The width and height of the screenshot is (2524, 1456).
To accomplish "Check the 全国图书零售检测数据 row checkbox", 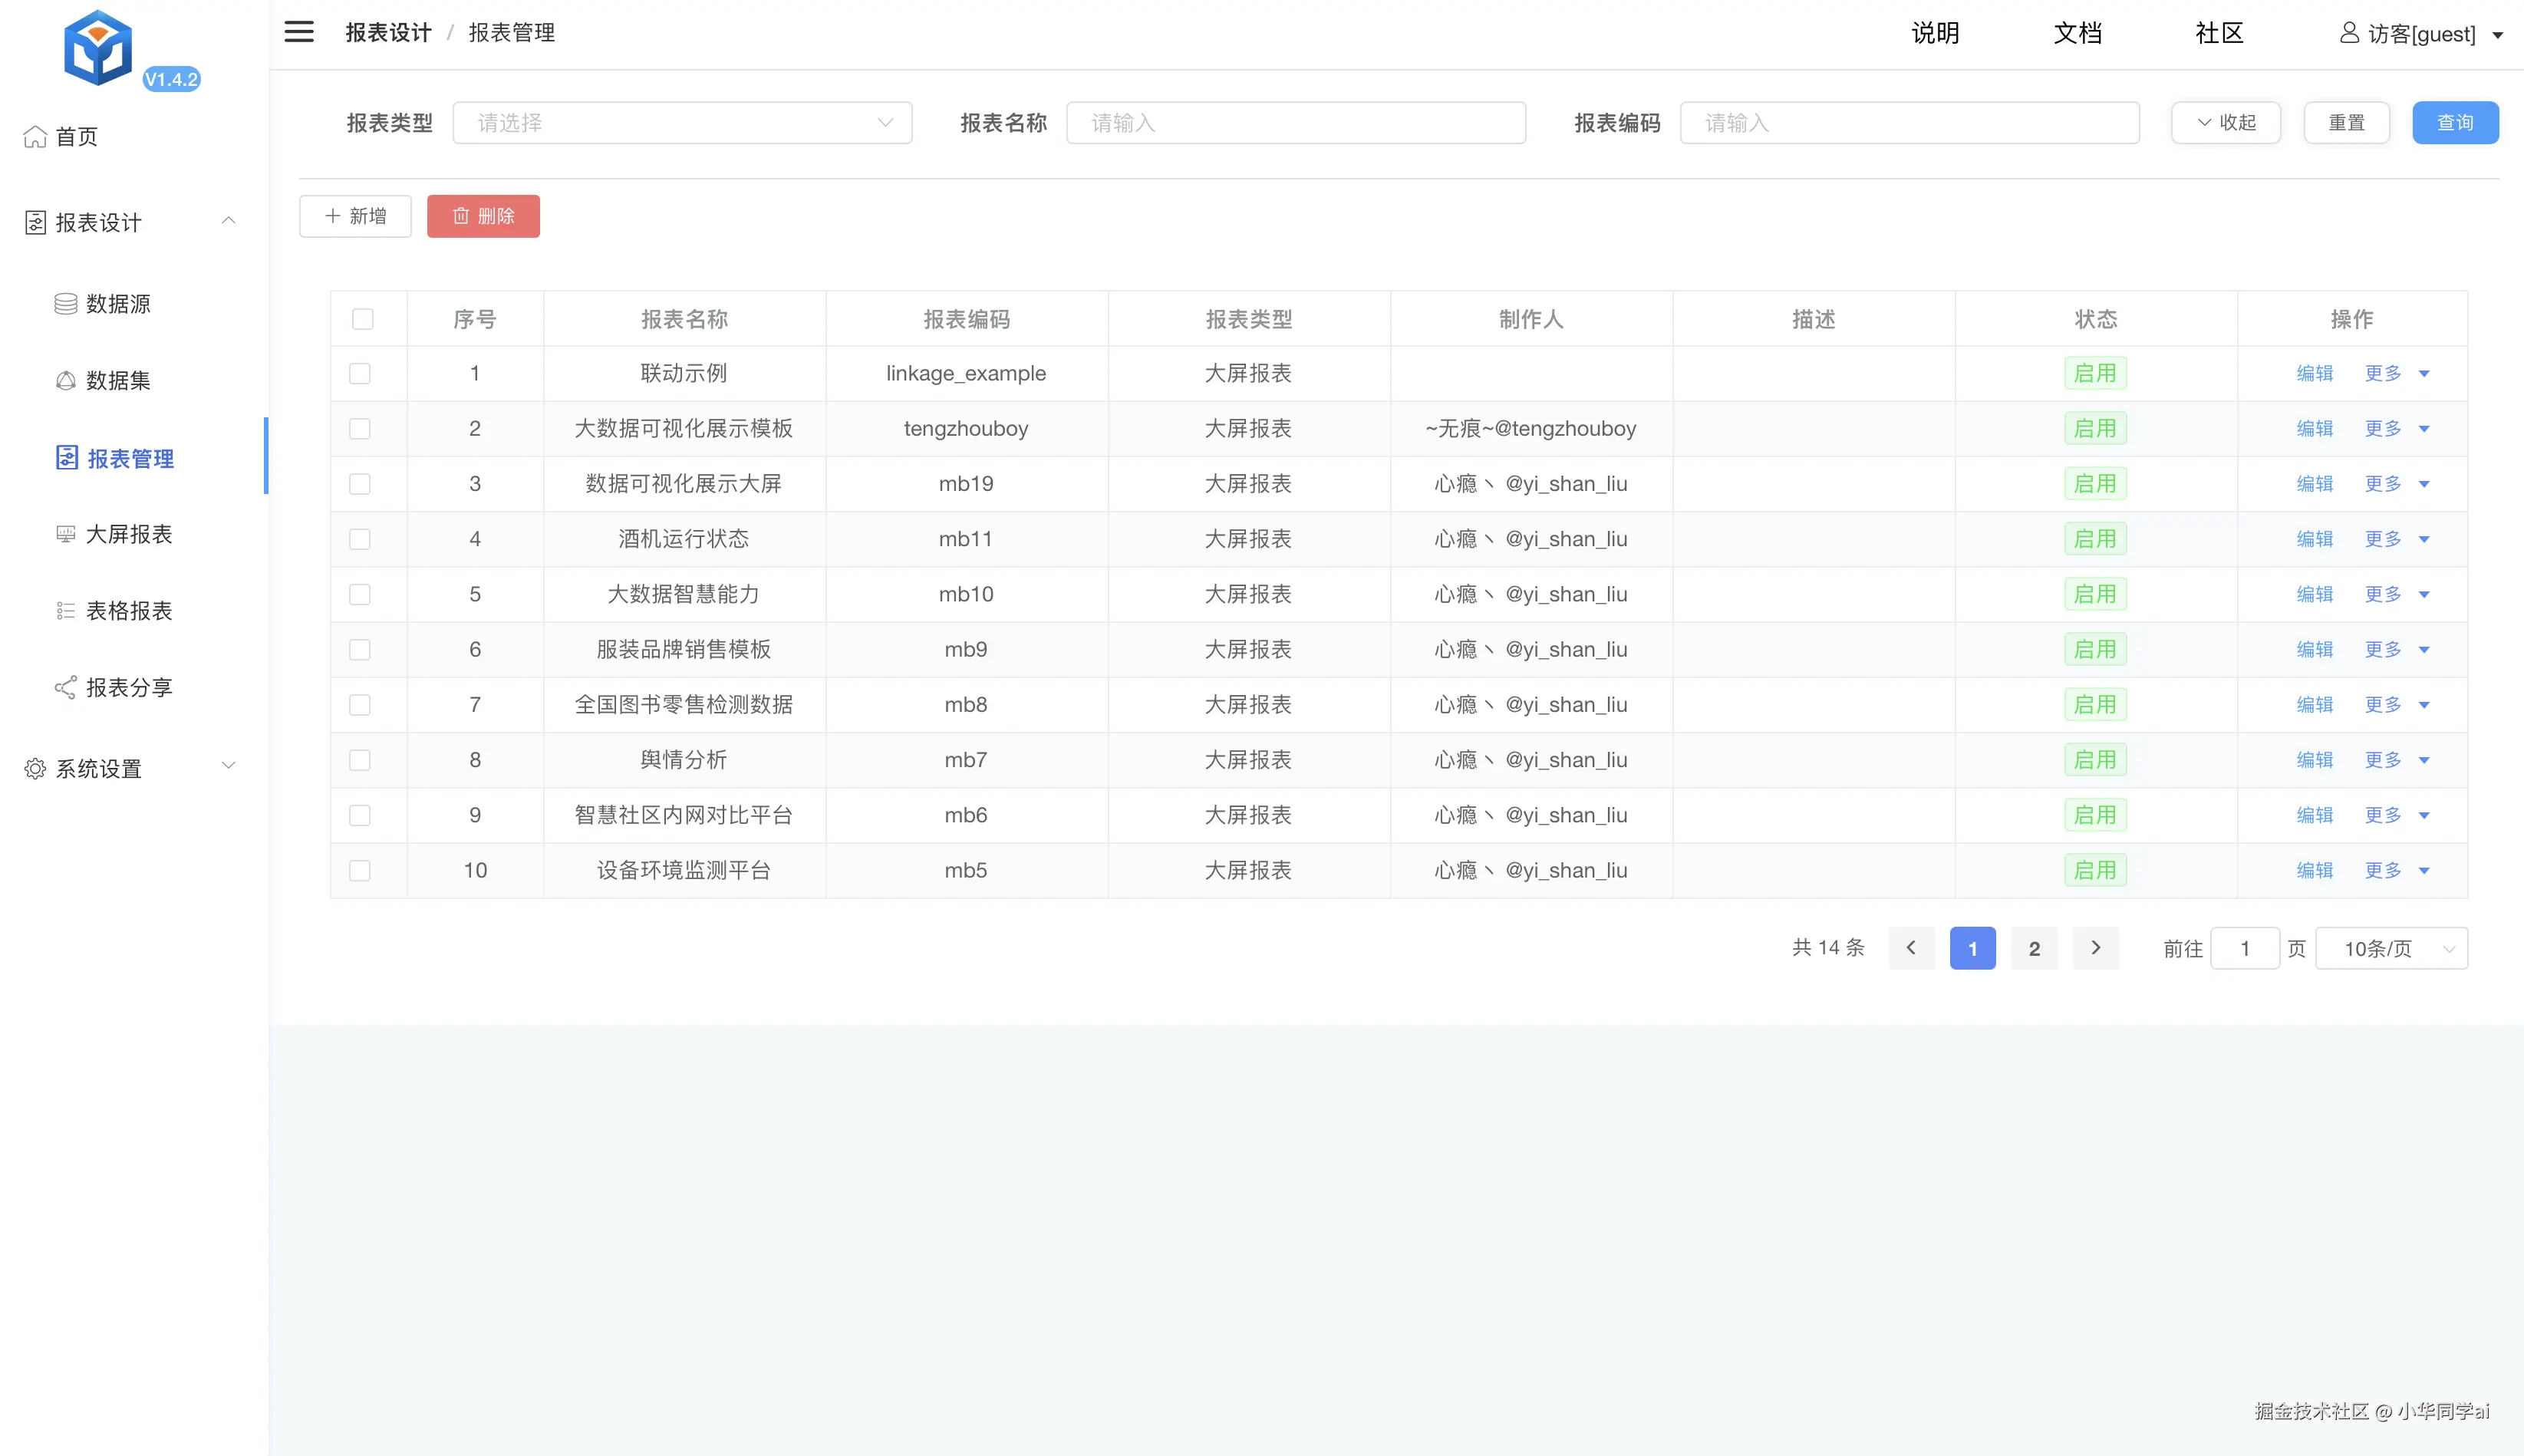I will pyautogui.click(x=360, y=705).
